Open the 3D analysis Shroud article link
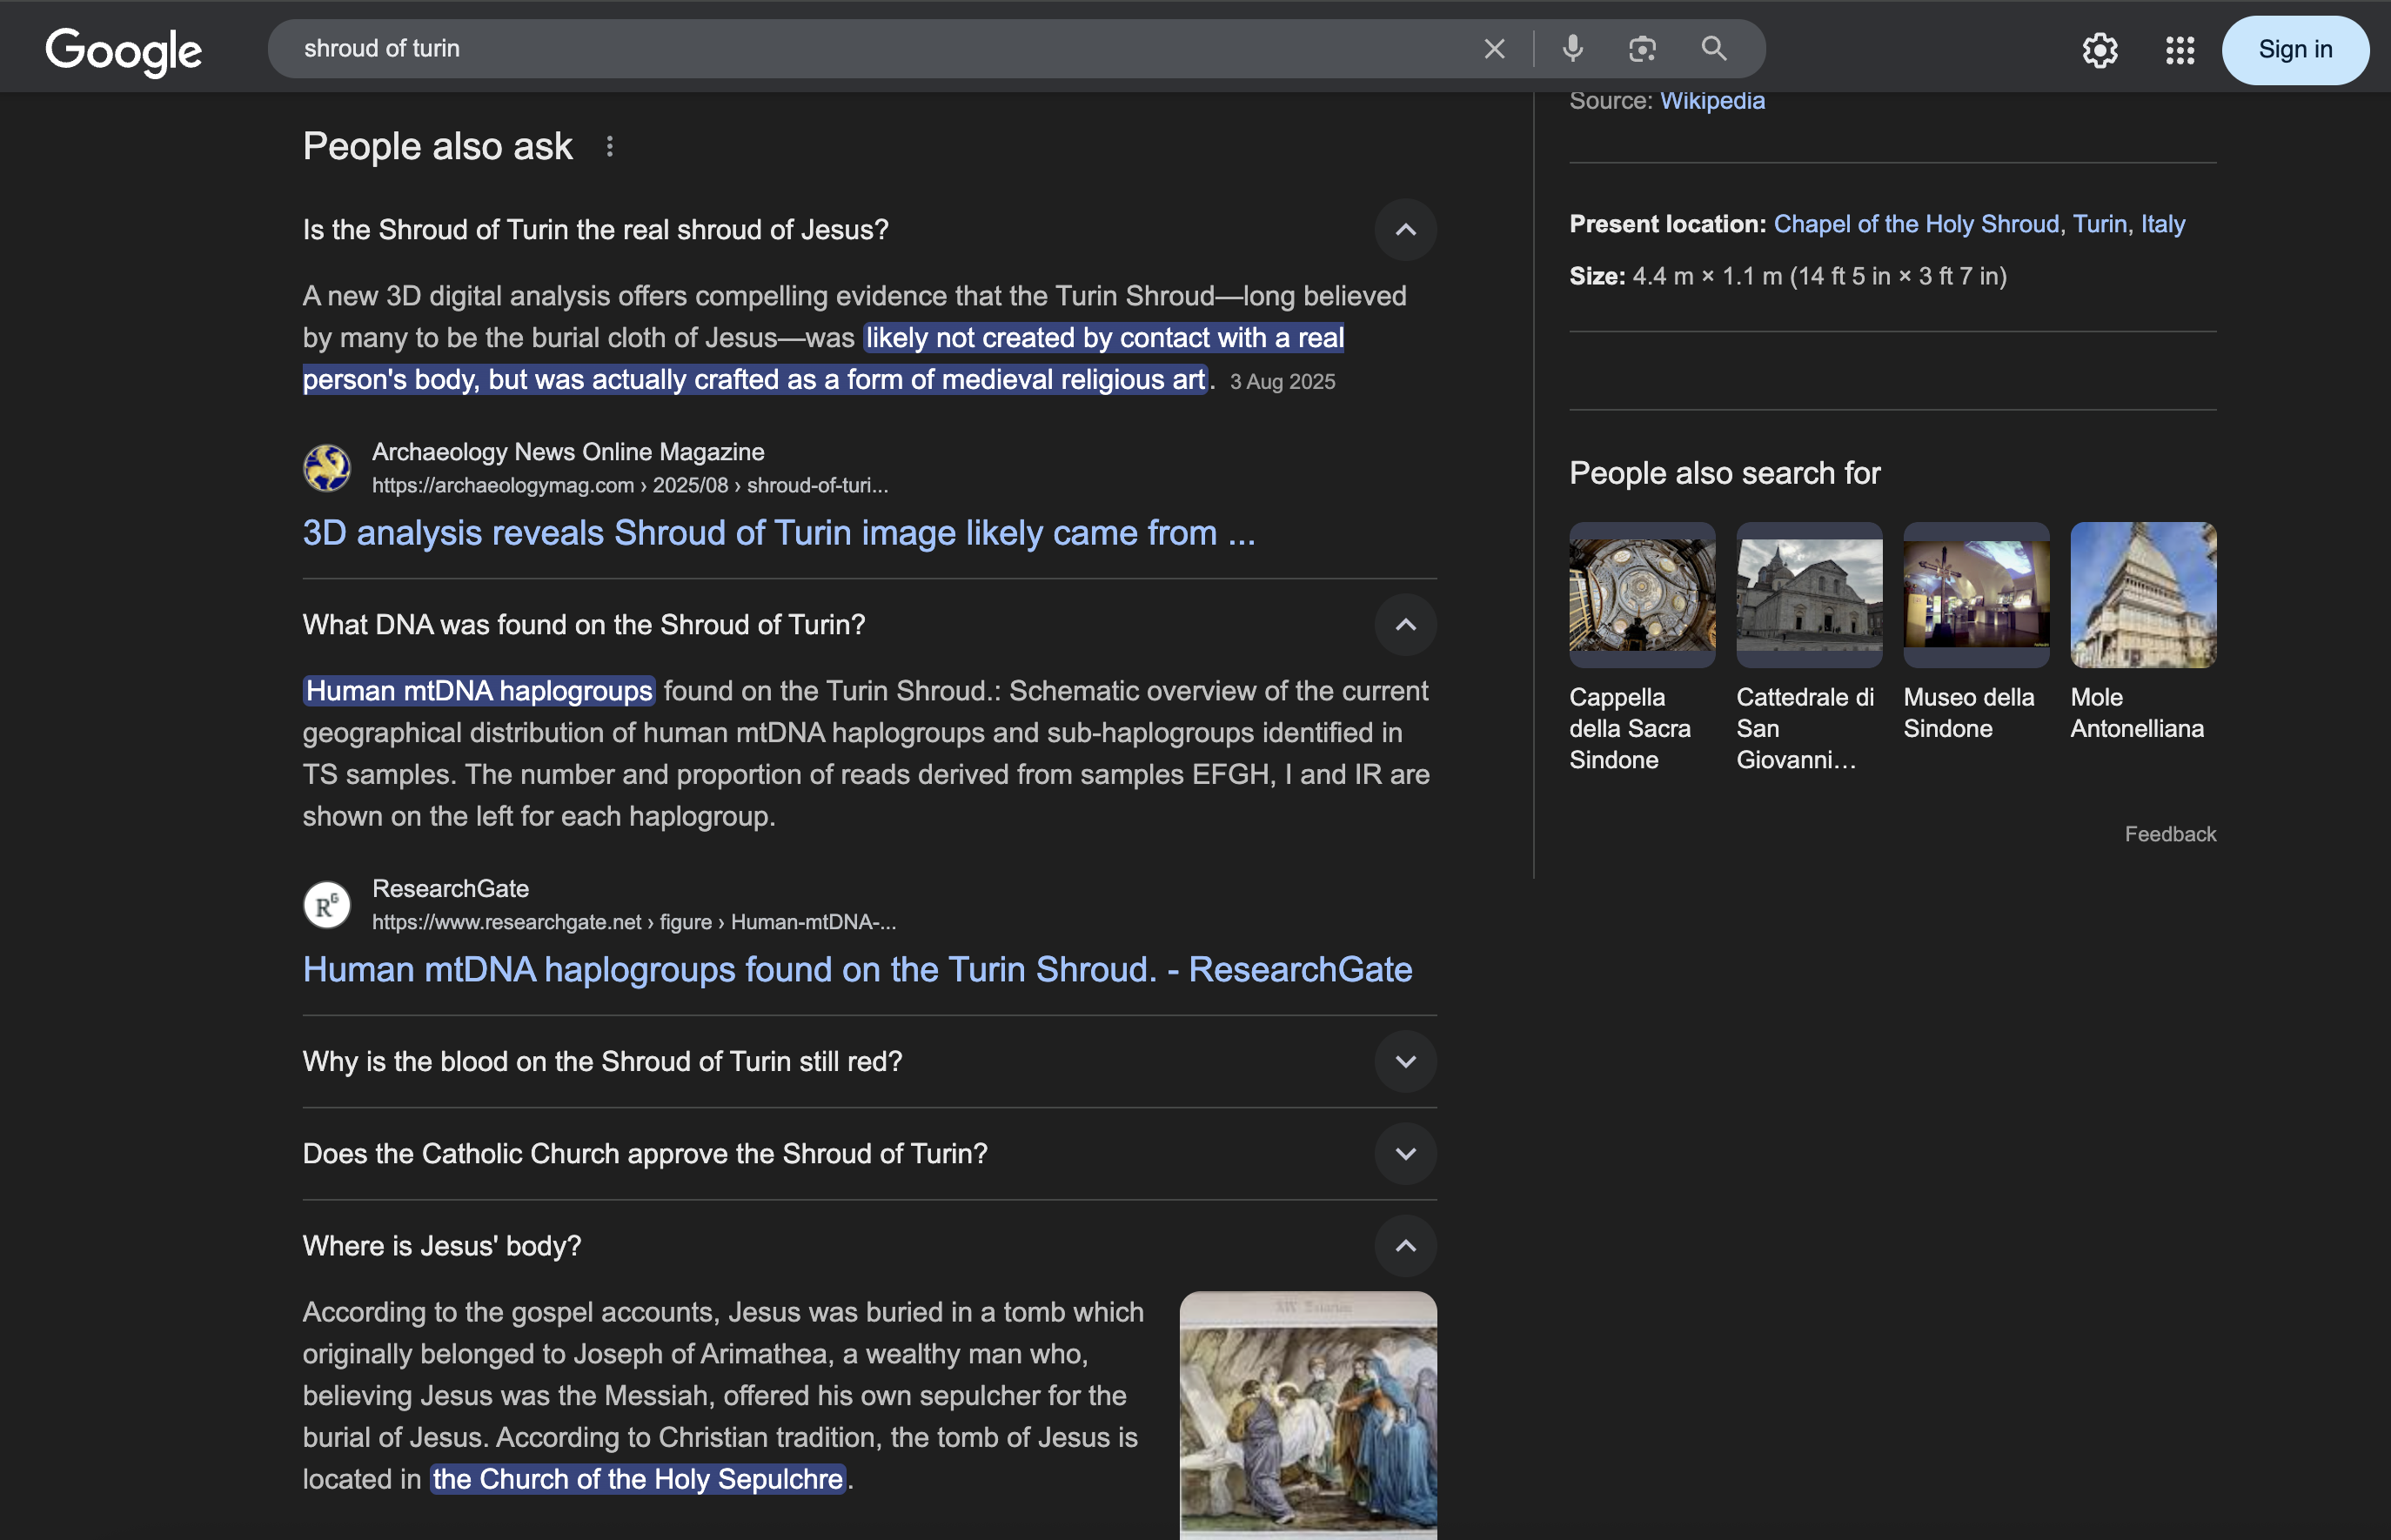The width and height of the screenshot is (2391, 1540). (778, 533)
